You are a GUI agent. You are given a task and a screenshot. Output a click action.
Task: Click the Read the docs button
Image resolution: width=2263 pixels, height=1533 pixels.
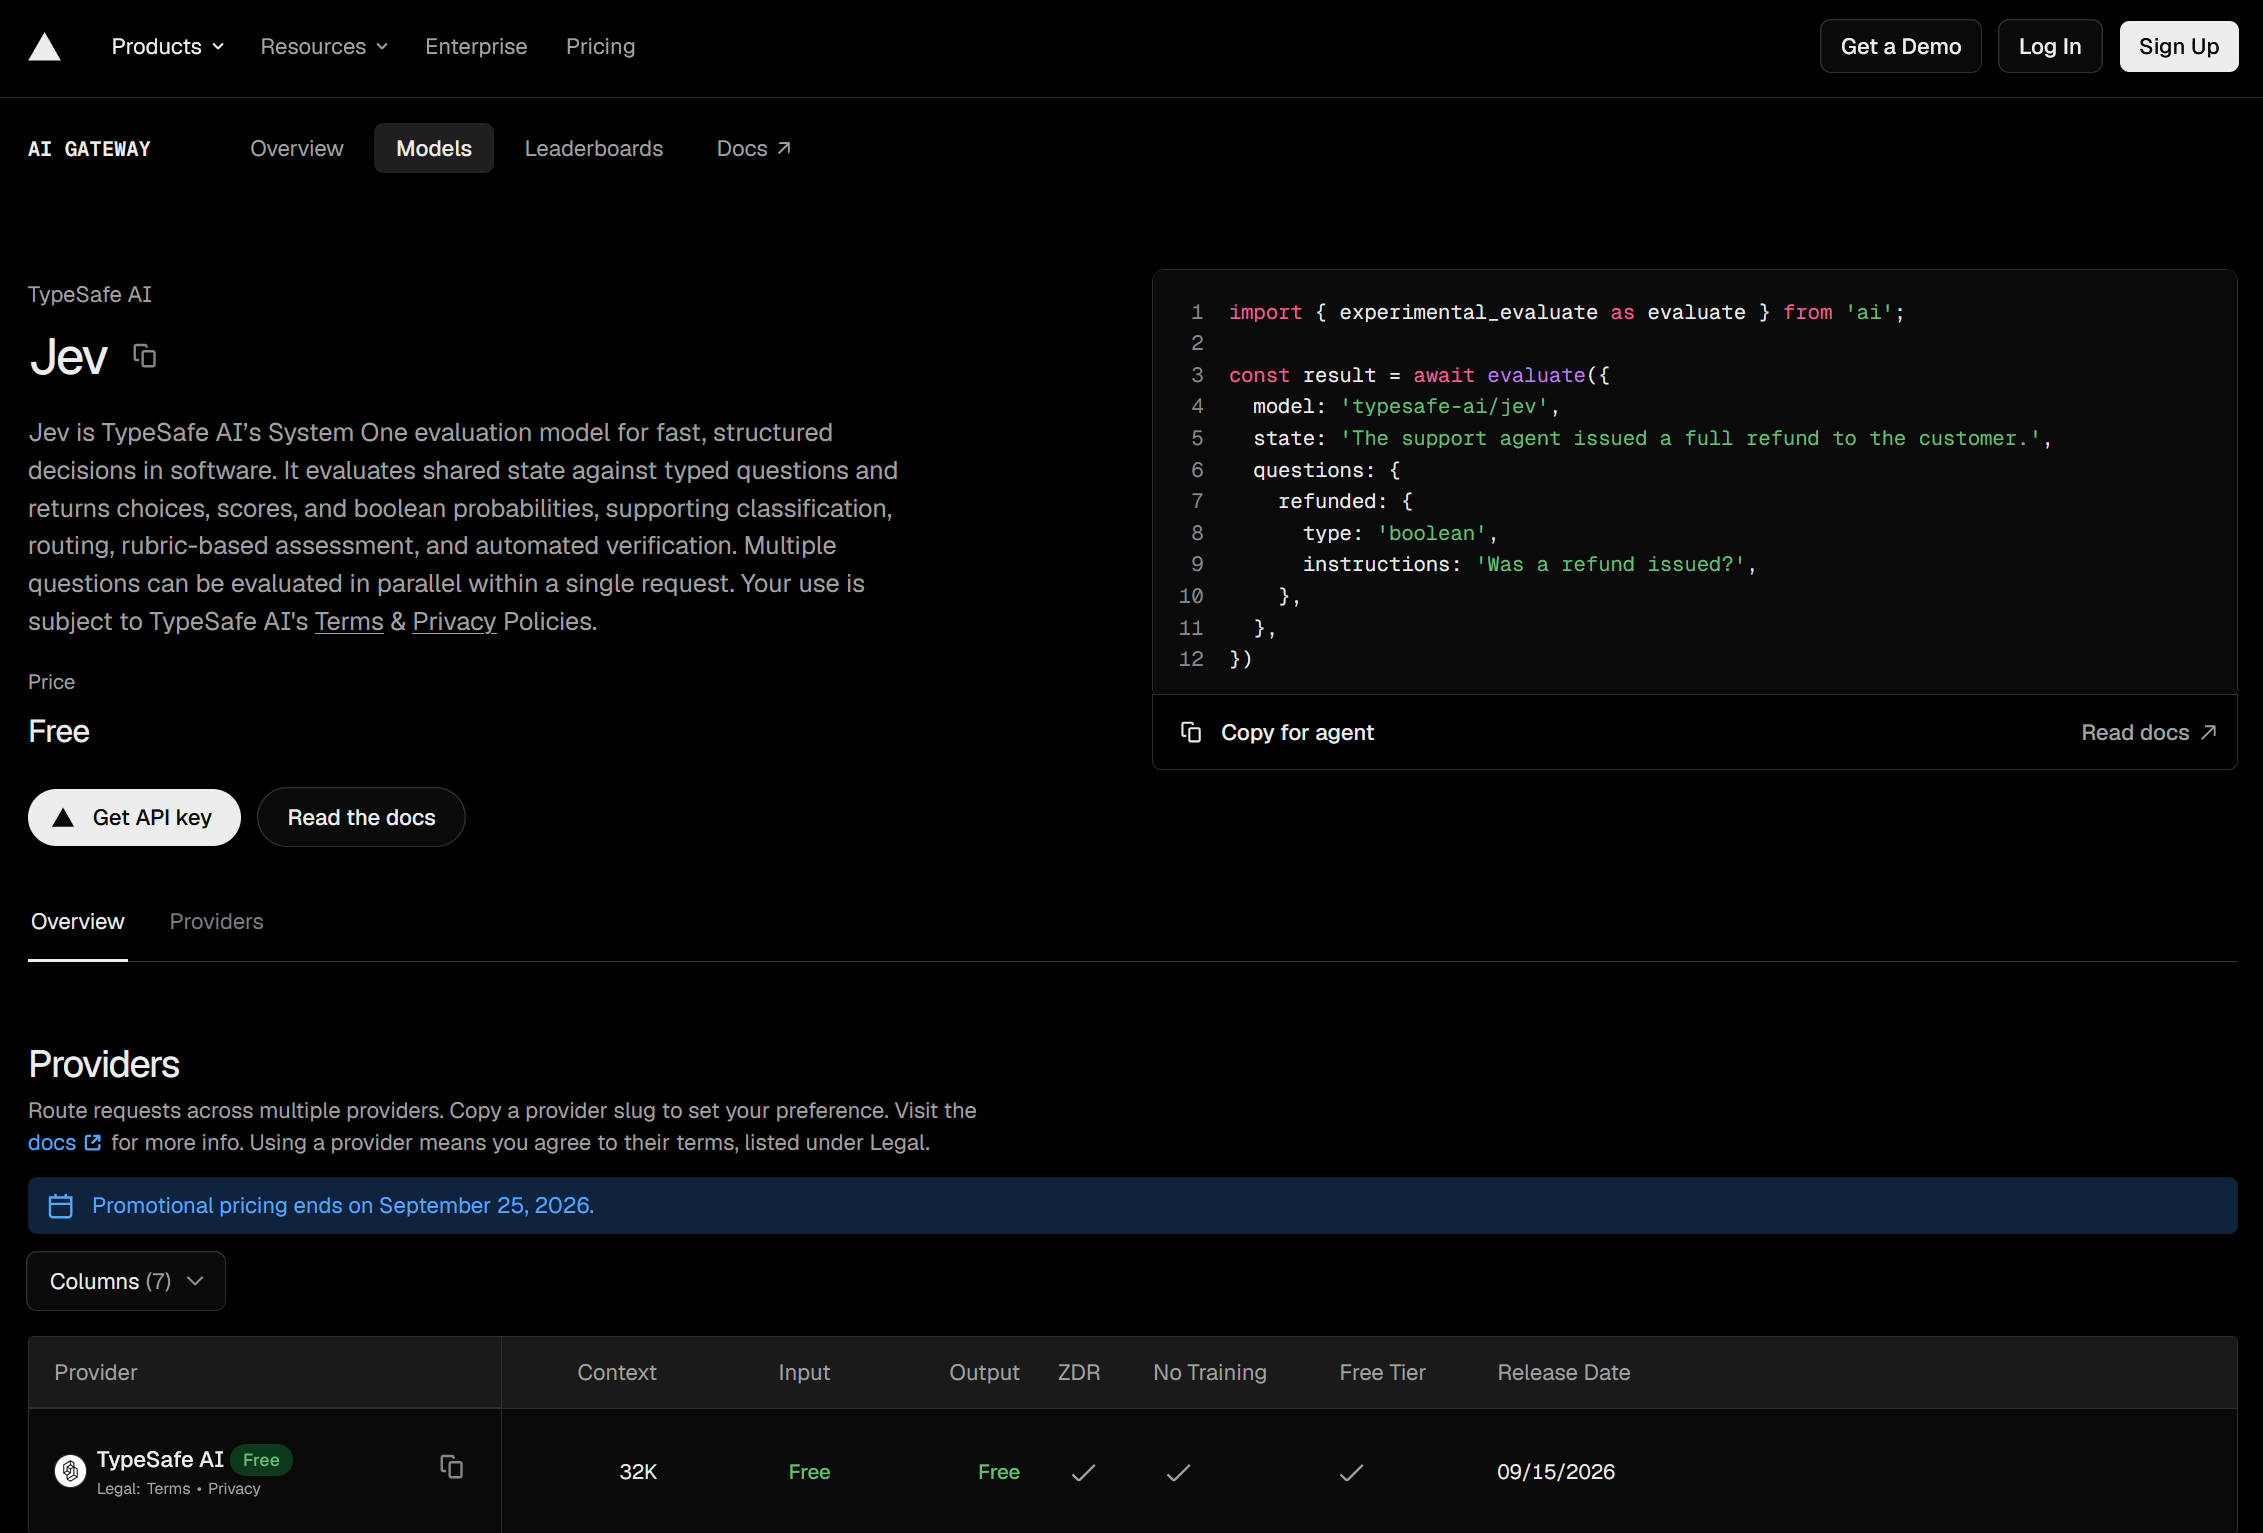click(361, 818)
